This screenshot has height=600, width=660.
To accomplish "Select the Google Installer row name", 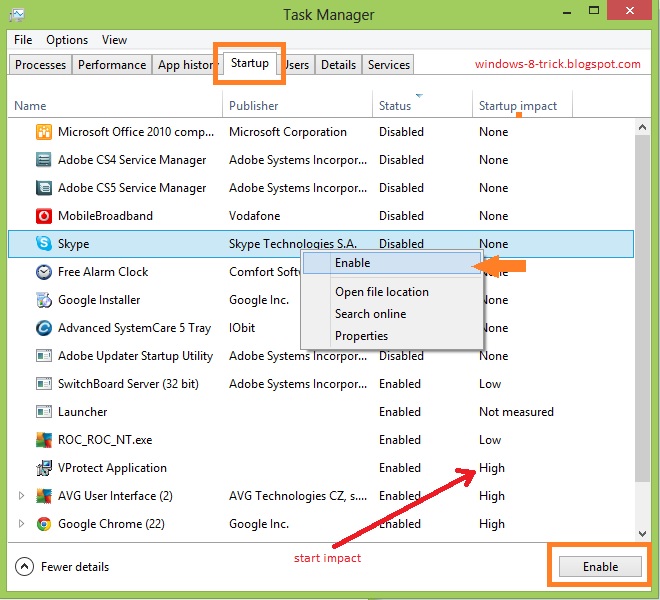I will coord(99,300).
